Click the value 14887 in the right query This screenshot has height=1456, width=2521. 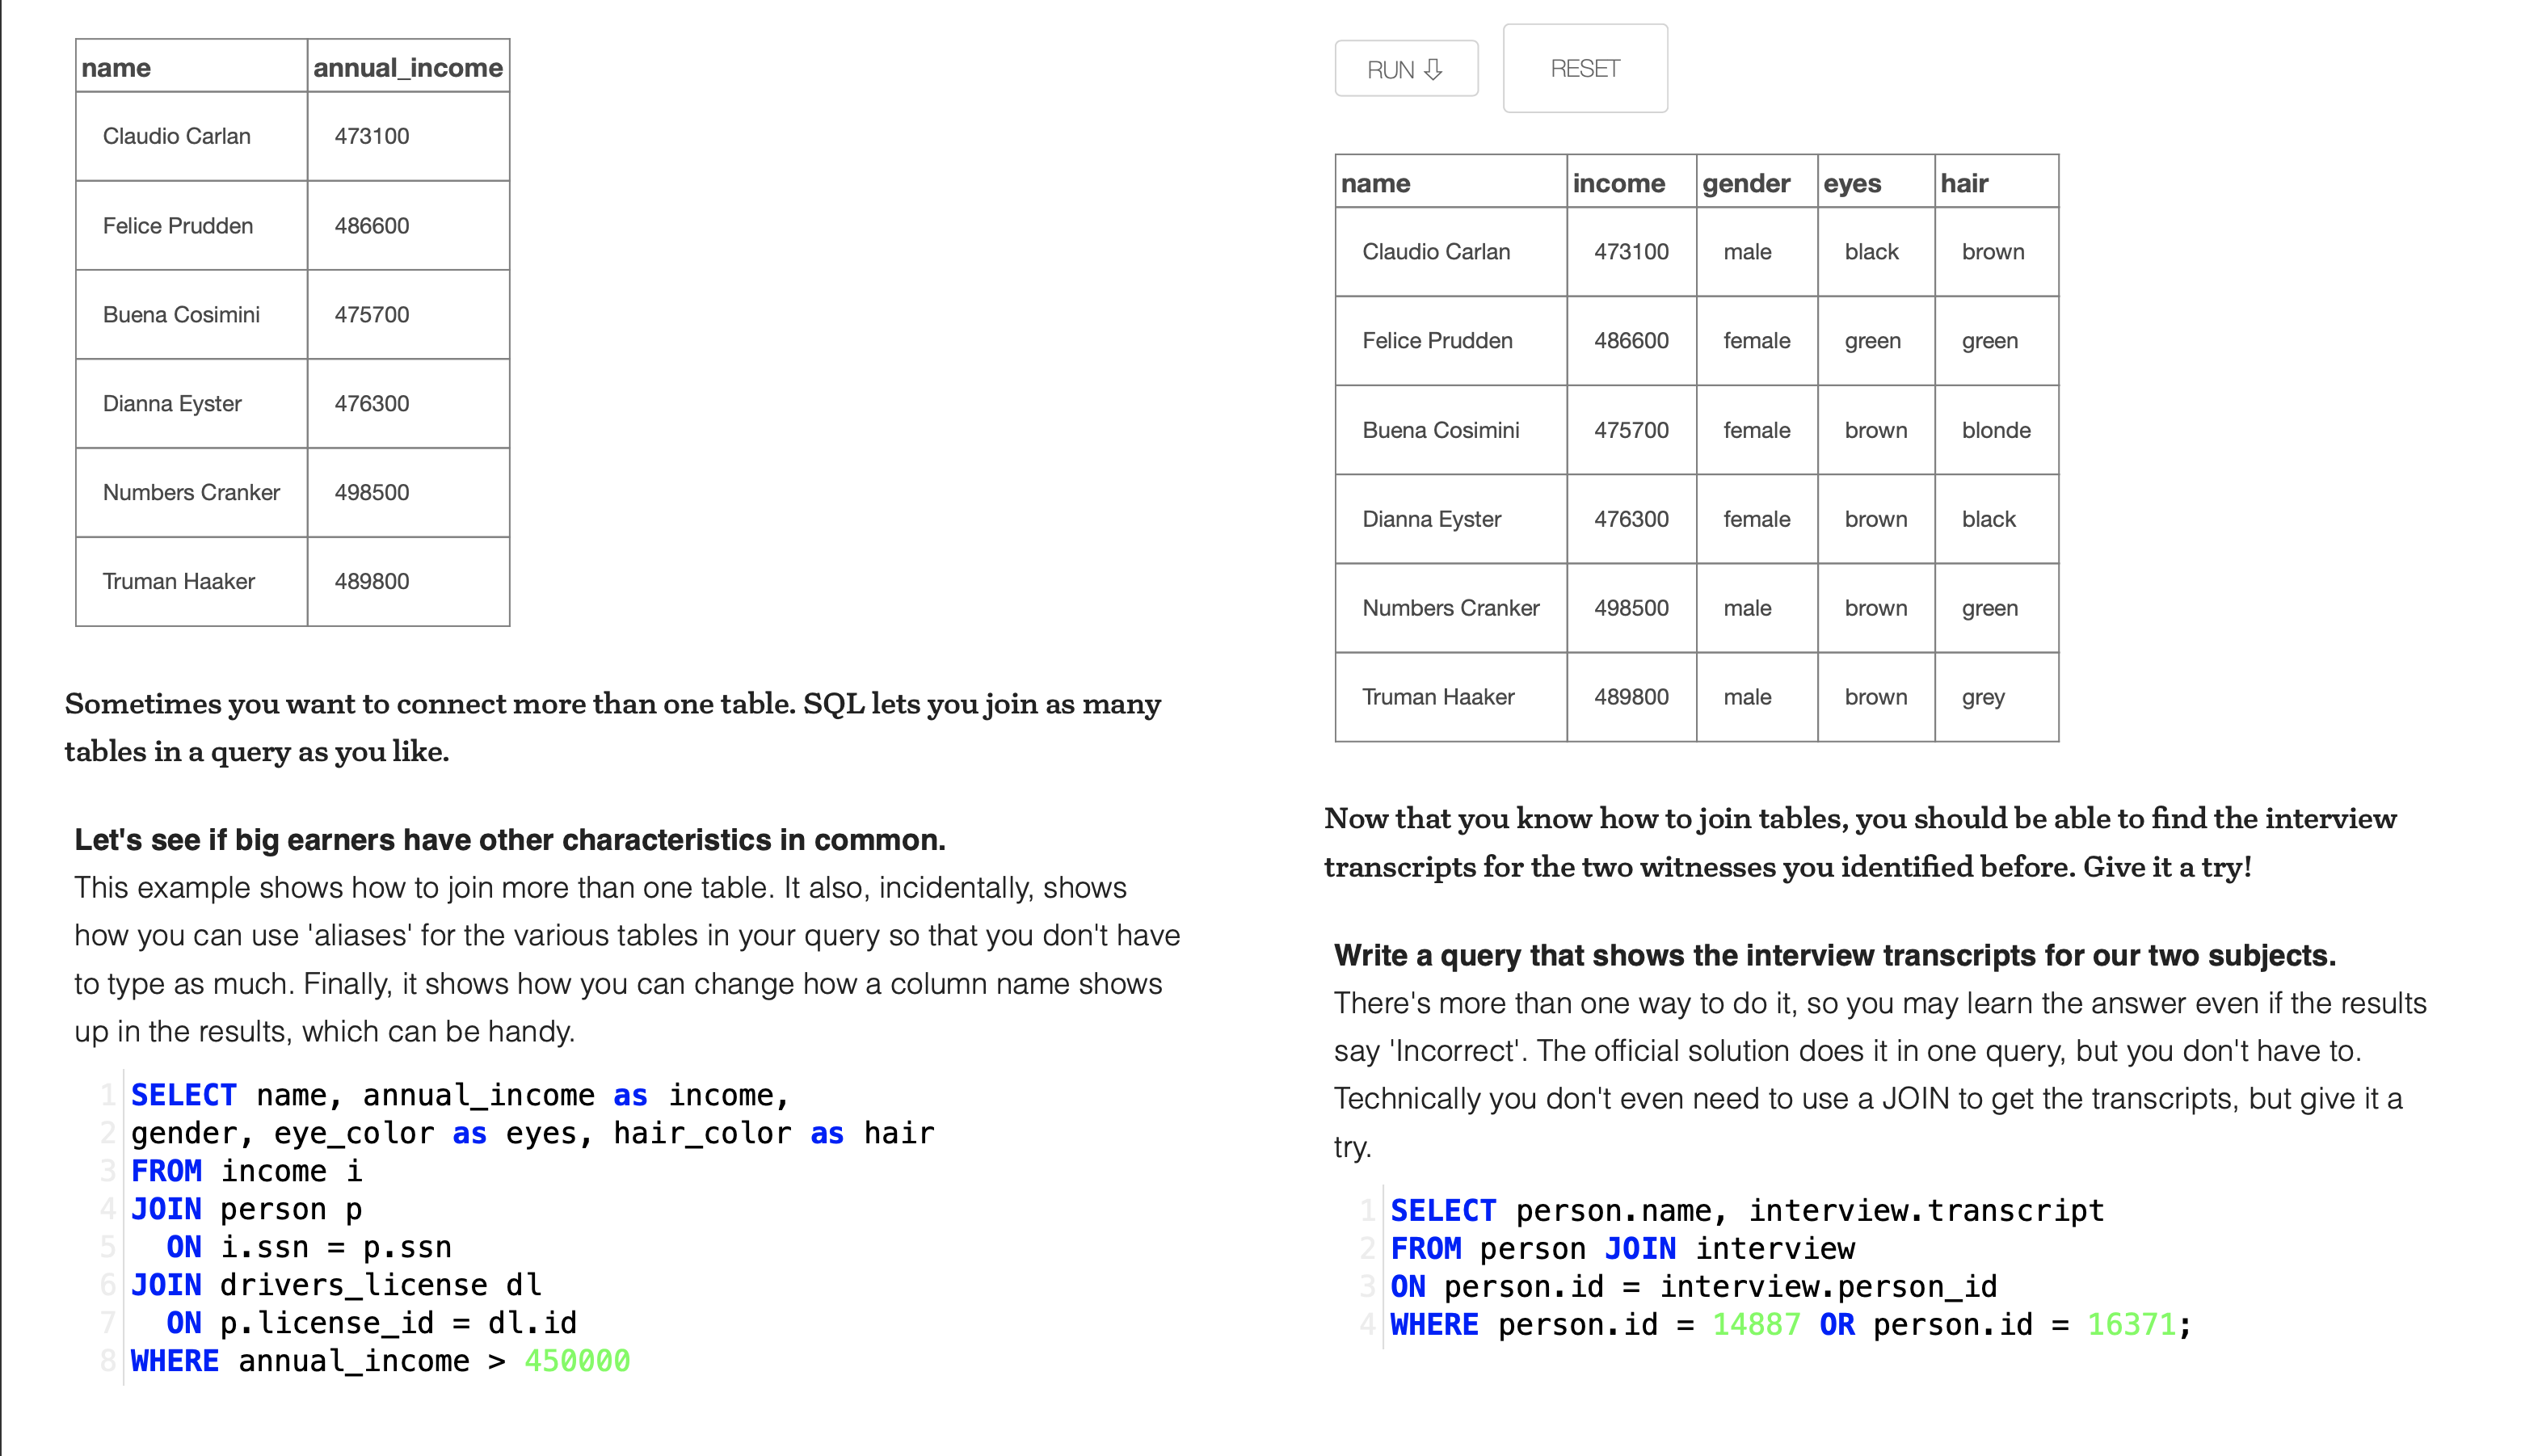tap(1755, 1324)
